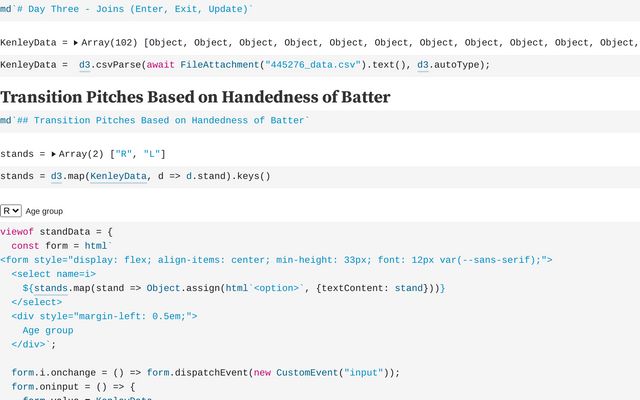This screenshot has width=640, height=400.
Task: Select the Transition Pitches rendered heading
Action: pyautogui.click(x=195, y=97)
